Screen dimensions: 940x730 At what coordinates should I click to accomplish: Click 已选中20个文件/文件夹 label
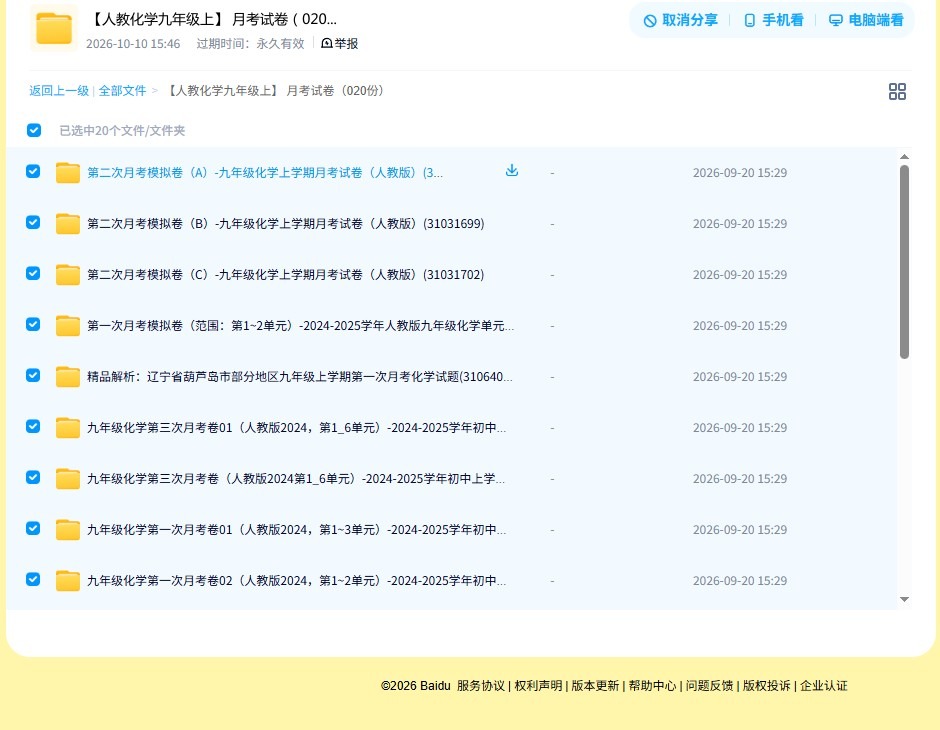[122, 131]
